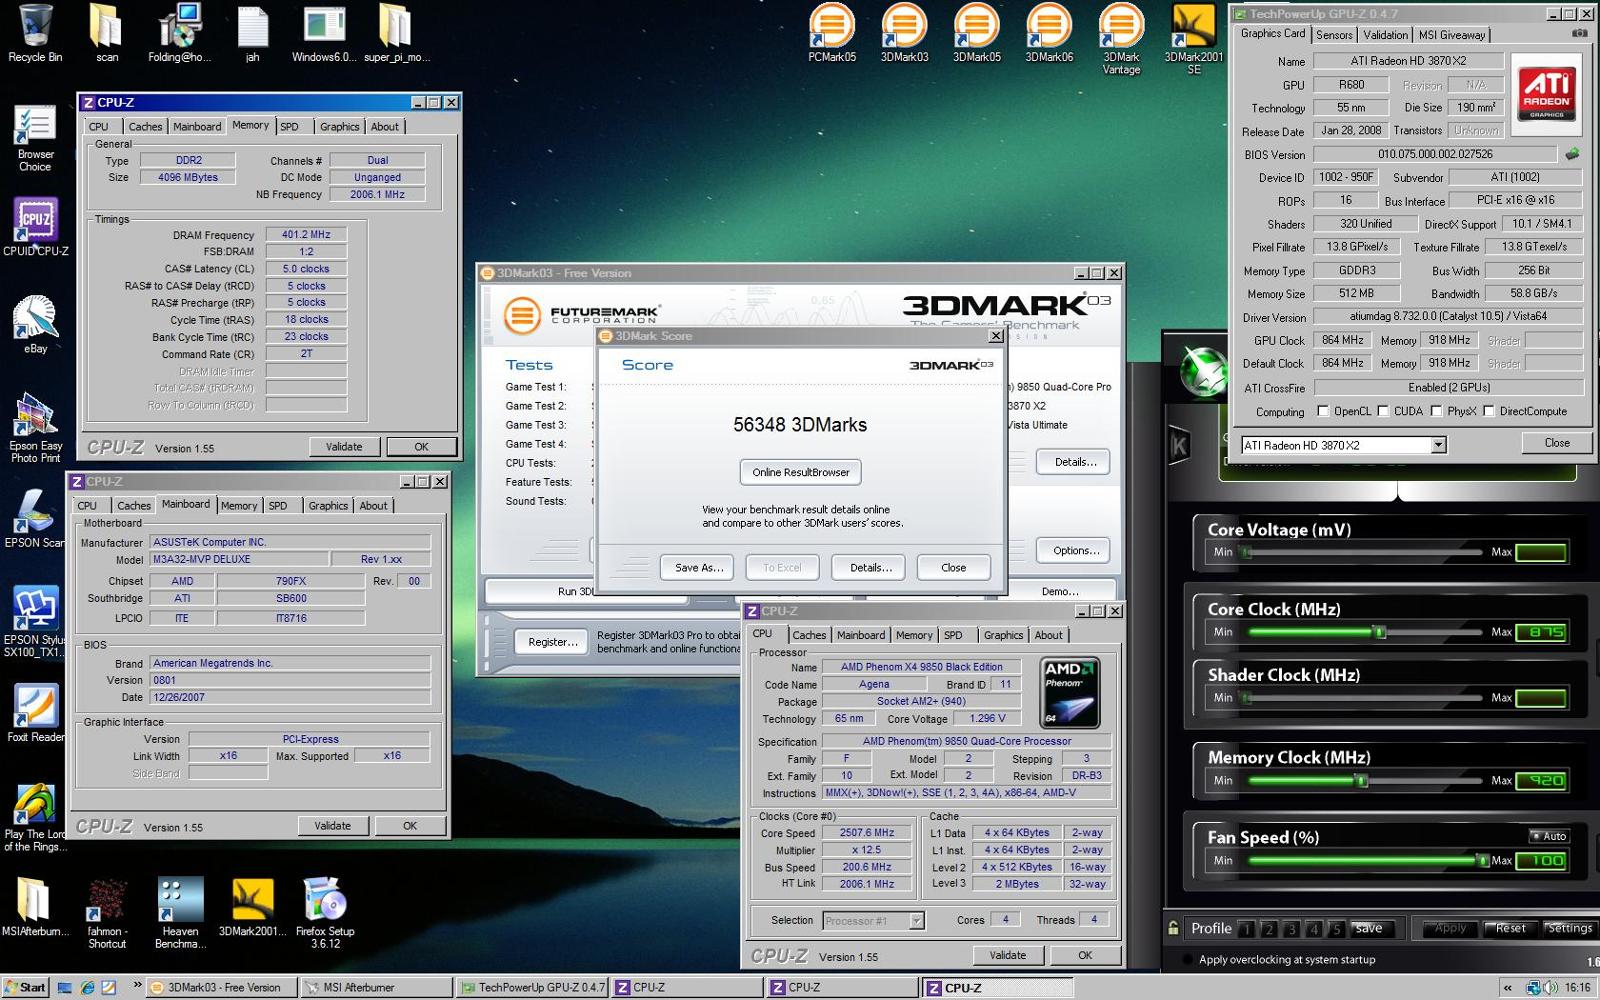Open Graphics tab in Mainboard CPU-Z window
This screenshot has width=1600, height=1000.
[328, 506]
